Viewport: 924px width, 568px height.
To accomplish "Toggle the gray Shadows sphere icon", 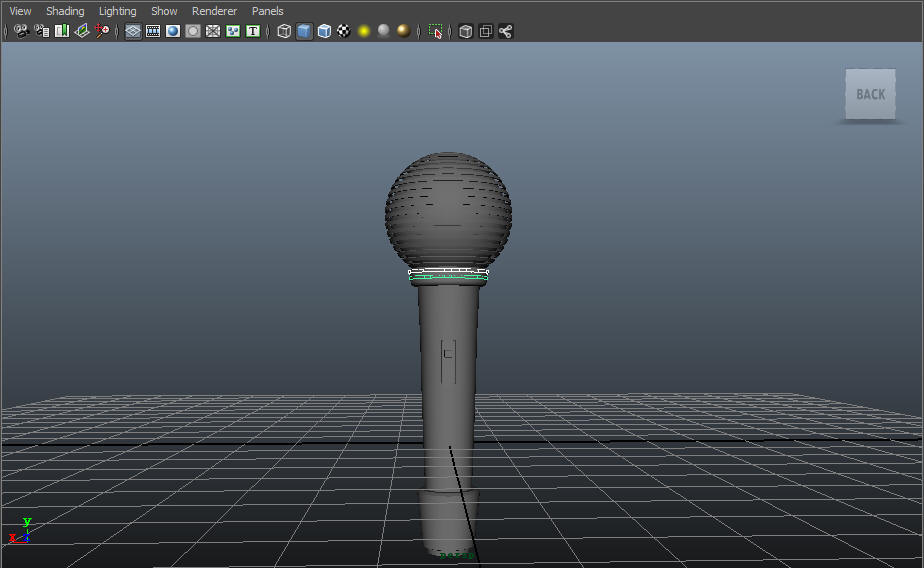I will pyautogui.click(x=384, y=31).
